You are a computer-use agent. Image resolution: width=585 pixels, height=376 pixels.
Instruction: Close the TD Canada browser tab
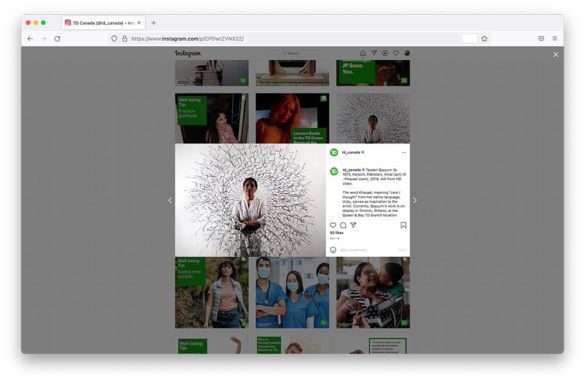click(139, 23)
